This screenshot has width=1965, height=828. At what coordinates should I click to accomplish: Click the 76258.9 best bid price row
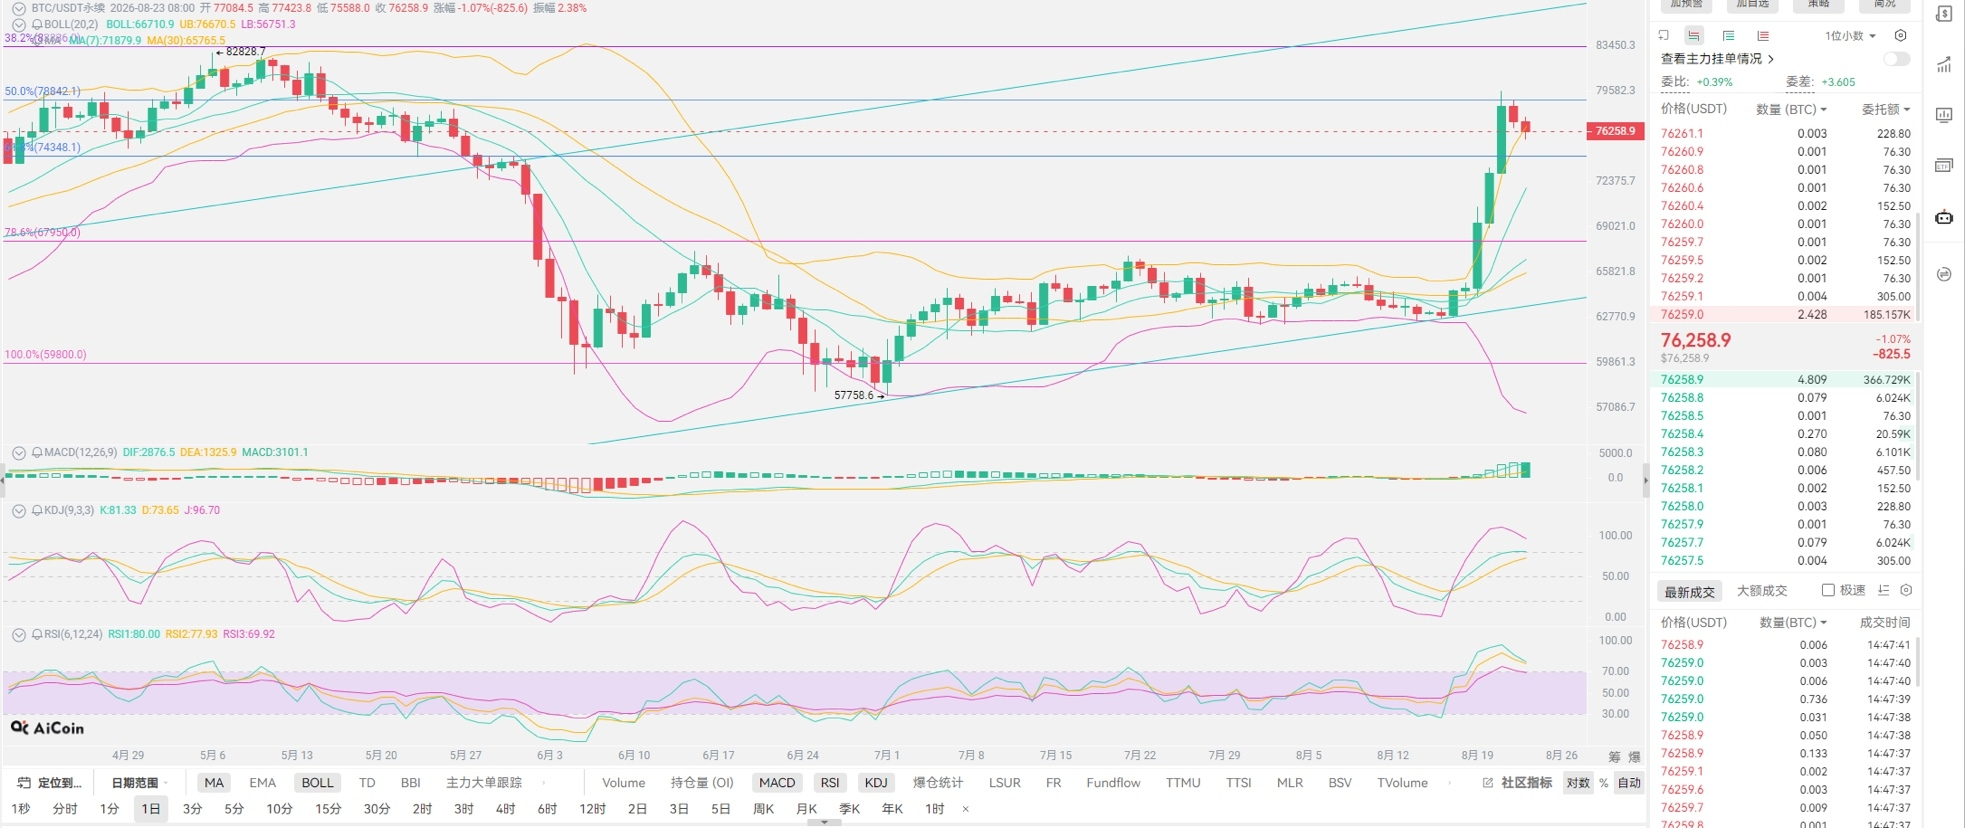pyautogui.click(x=1785, y=380)
